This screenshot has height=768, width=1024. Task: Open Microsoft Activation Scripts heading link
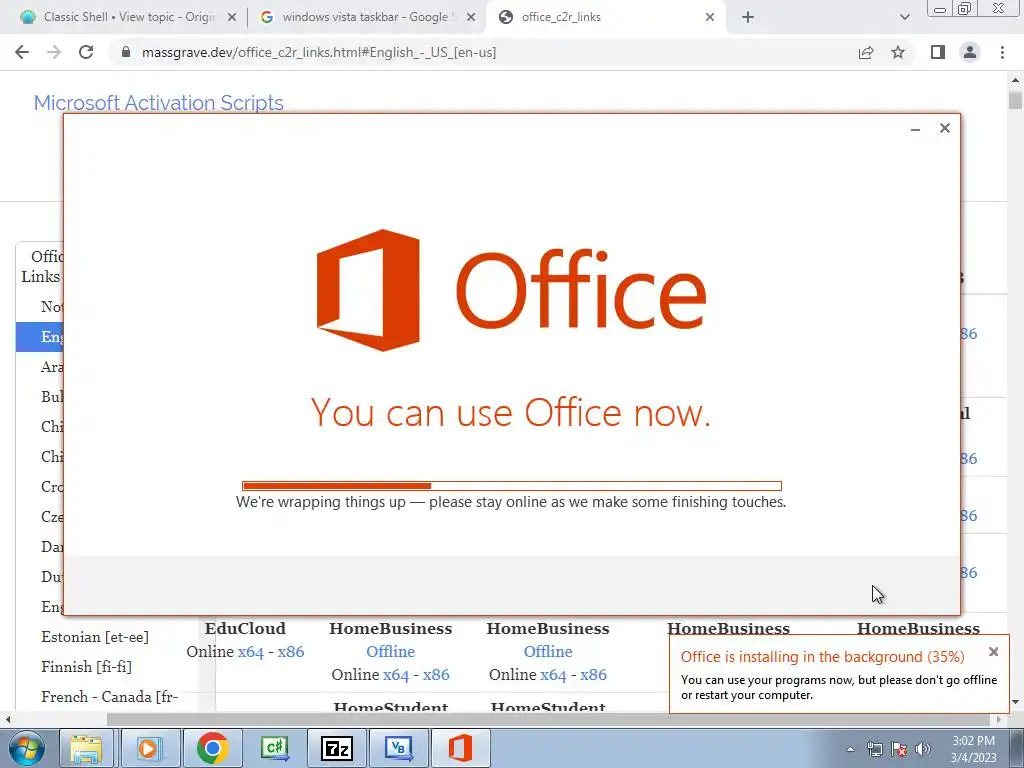point(159,103)
